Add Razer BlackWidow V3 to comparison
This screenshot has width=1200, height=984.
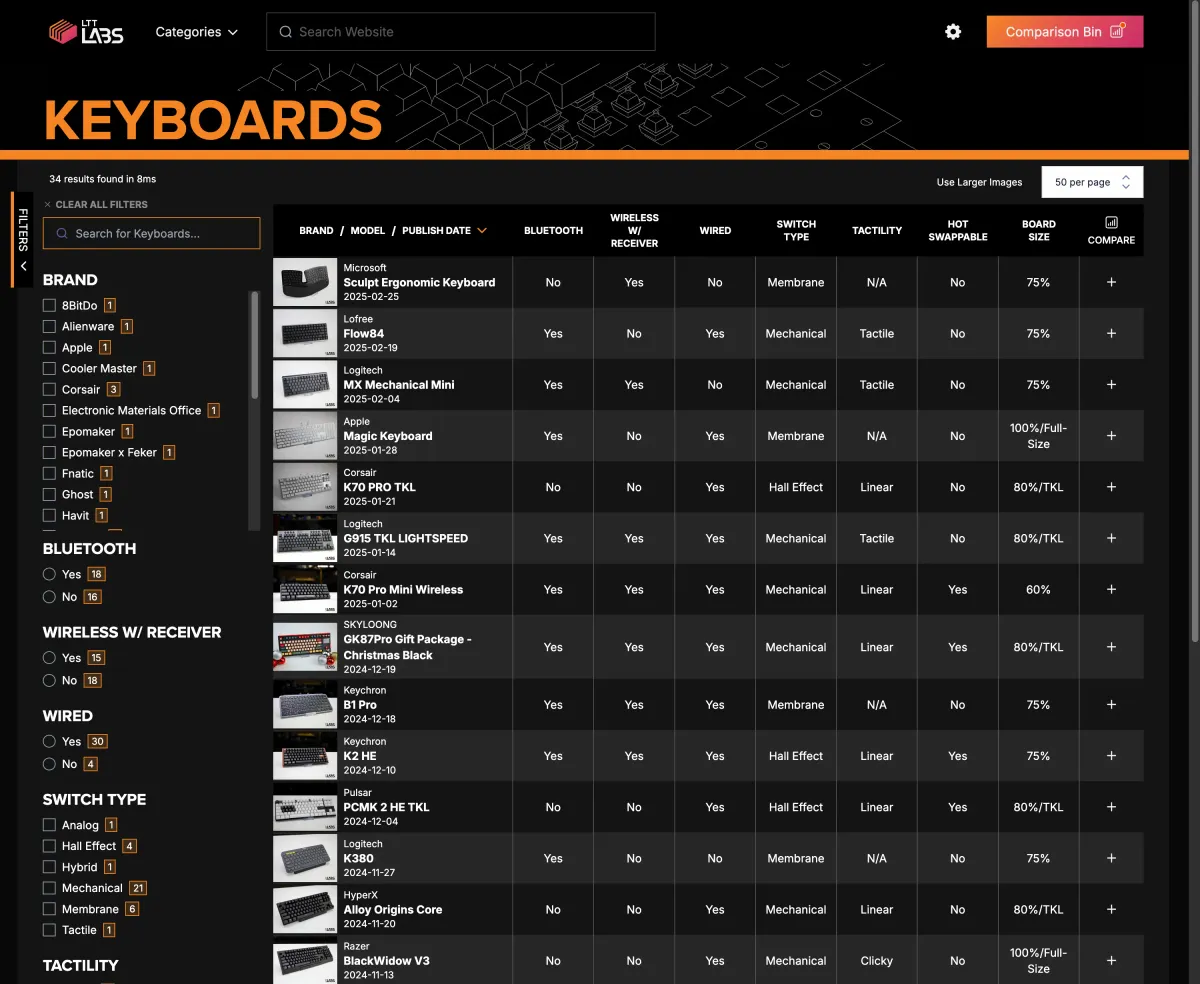click(1111, 961)
